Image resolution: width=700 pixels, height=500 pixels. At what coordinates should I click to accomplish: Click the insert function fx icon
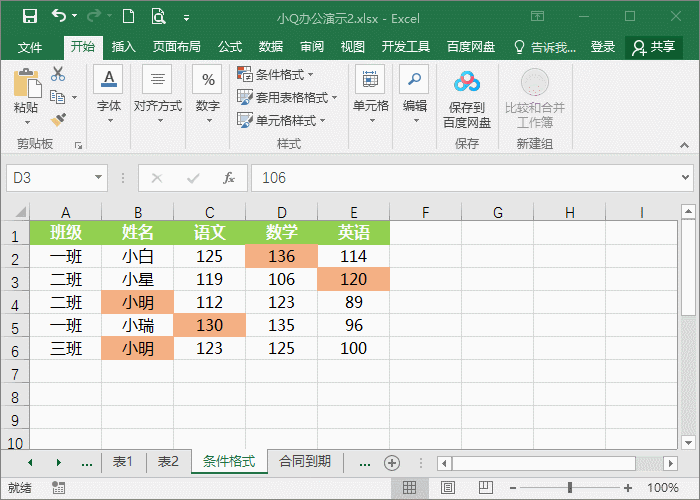(x=228, y=178)
